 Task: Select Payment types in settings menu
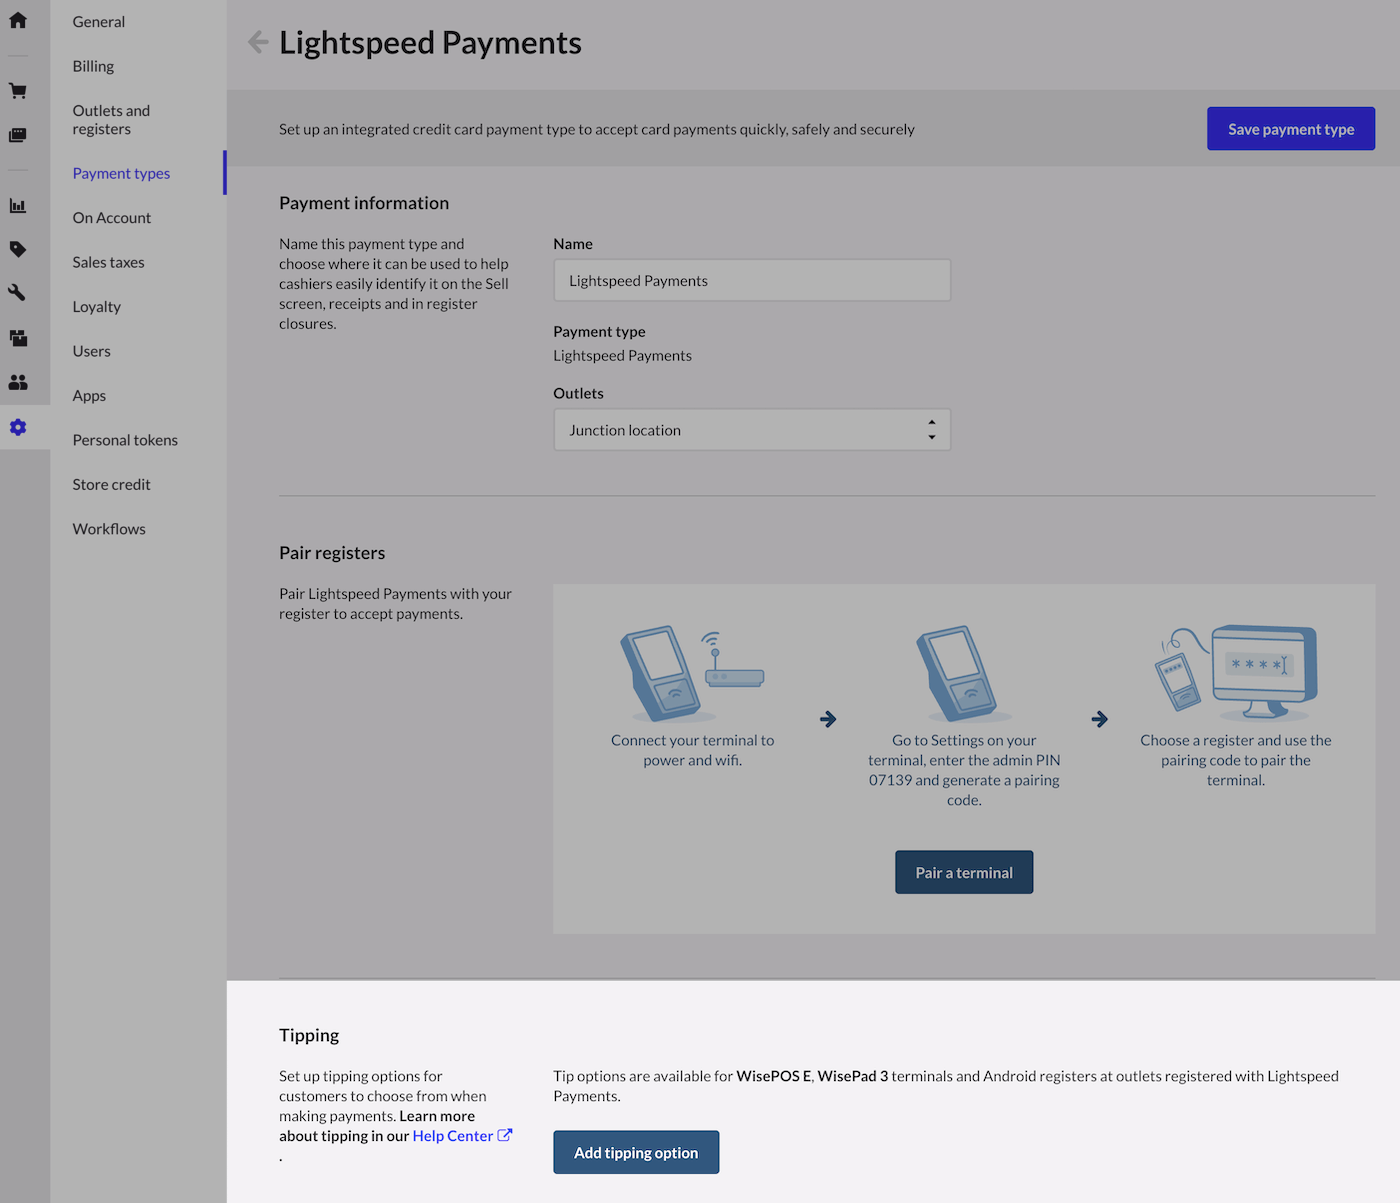point(121,173)
